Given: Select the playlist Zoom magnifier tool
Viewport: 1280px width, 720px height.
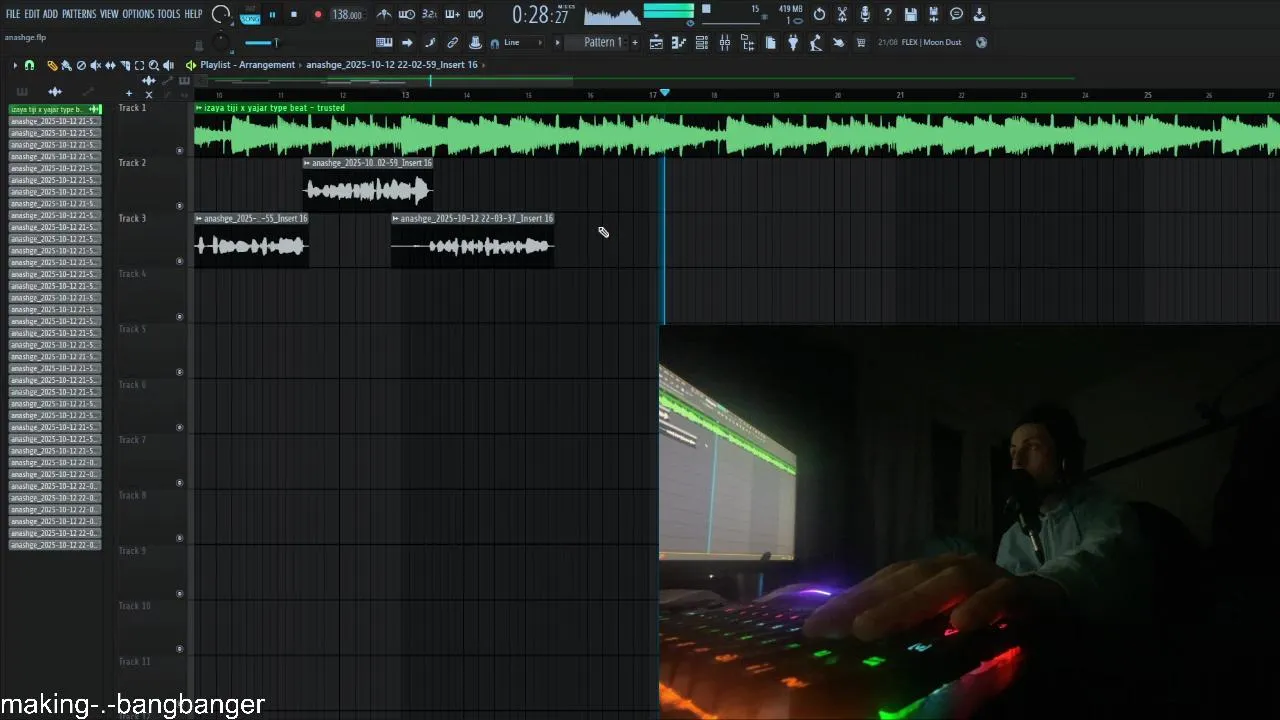Looking at the screenshot, I should (x=153, y=65).
